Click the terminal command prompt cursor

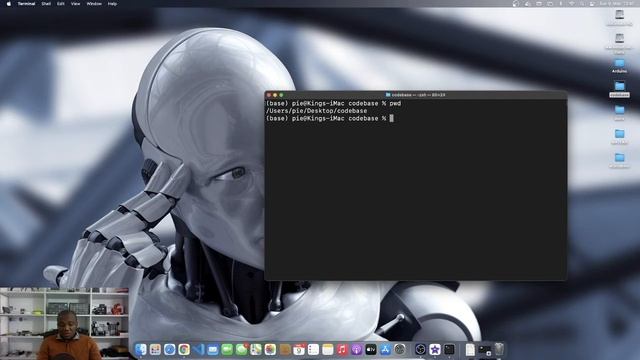(x=391, y=118)
